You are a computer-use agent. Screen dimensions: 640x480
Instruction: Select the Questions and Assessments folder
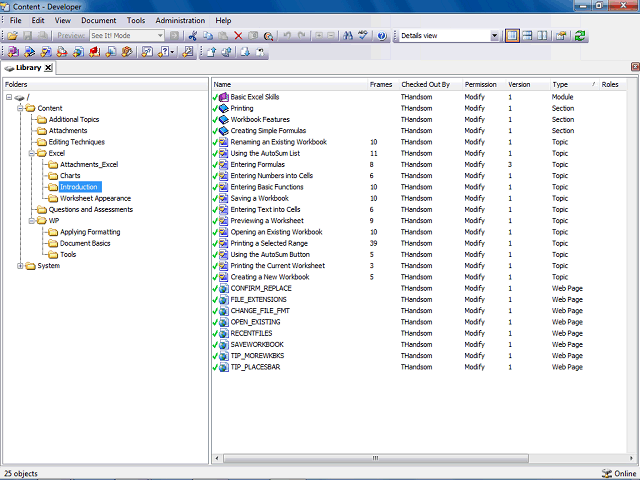coord(91,210)
